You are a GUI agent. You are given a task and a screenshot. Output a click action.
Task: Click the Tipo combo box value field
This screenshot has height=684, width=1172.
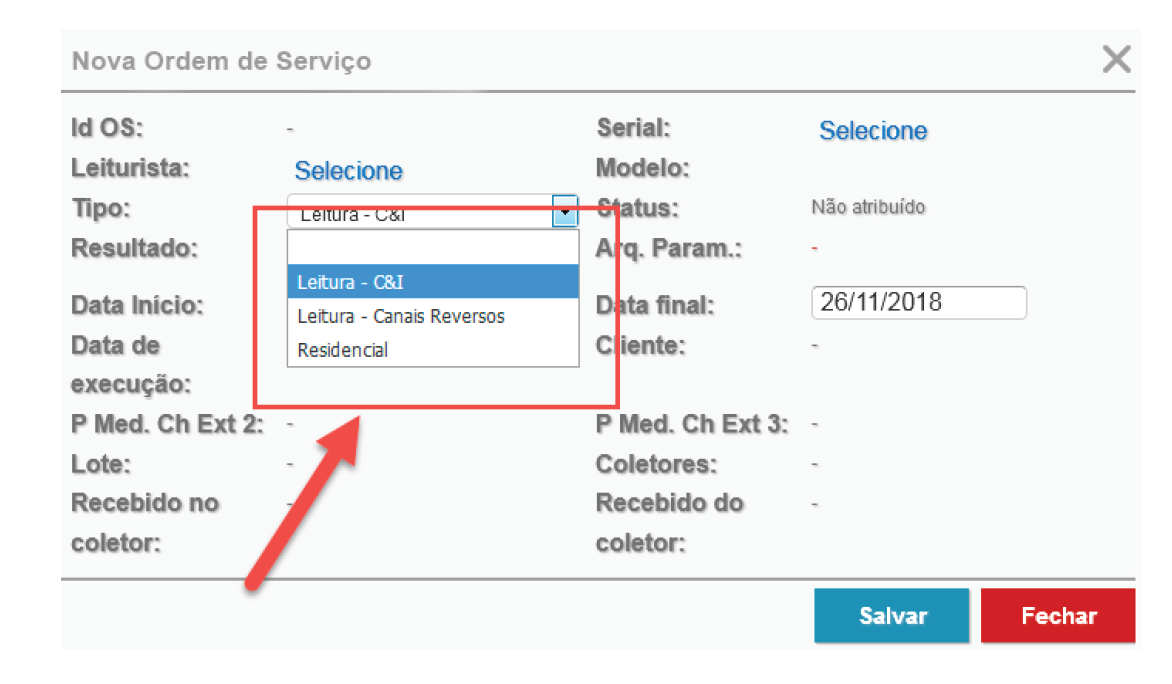pos(420,213)
